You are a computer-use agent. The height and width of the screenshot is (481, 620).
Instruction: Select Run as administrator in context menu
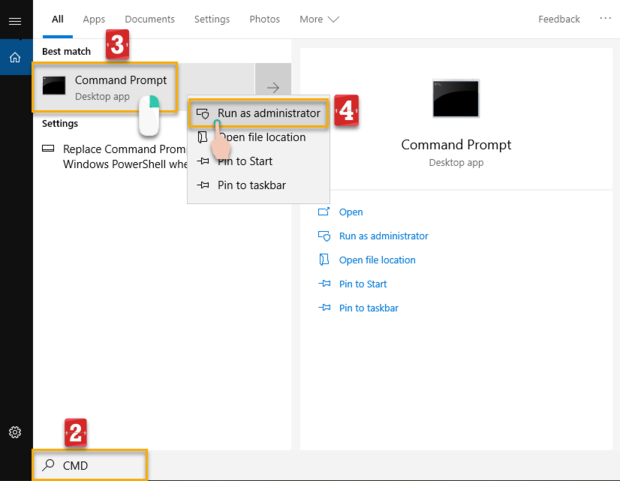click(258, 114)
